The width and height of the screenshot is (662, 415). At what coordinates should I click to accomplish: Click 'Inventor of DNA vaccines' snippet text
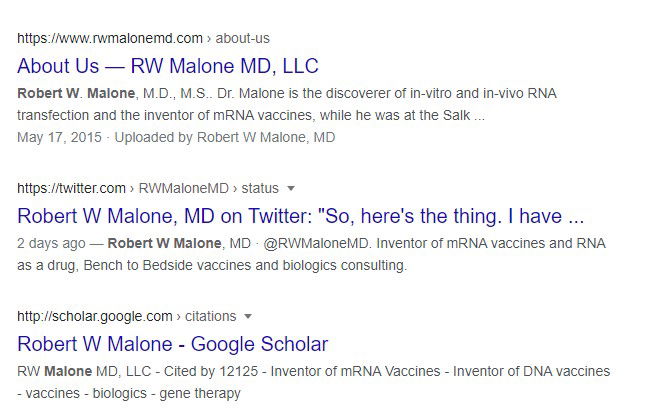531,371
